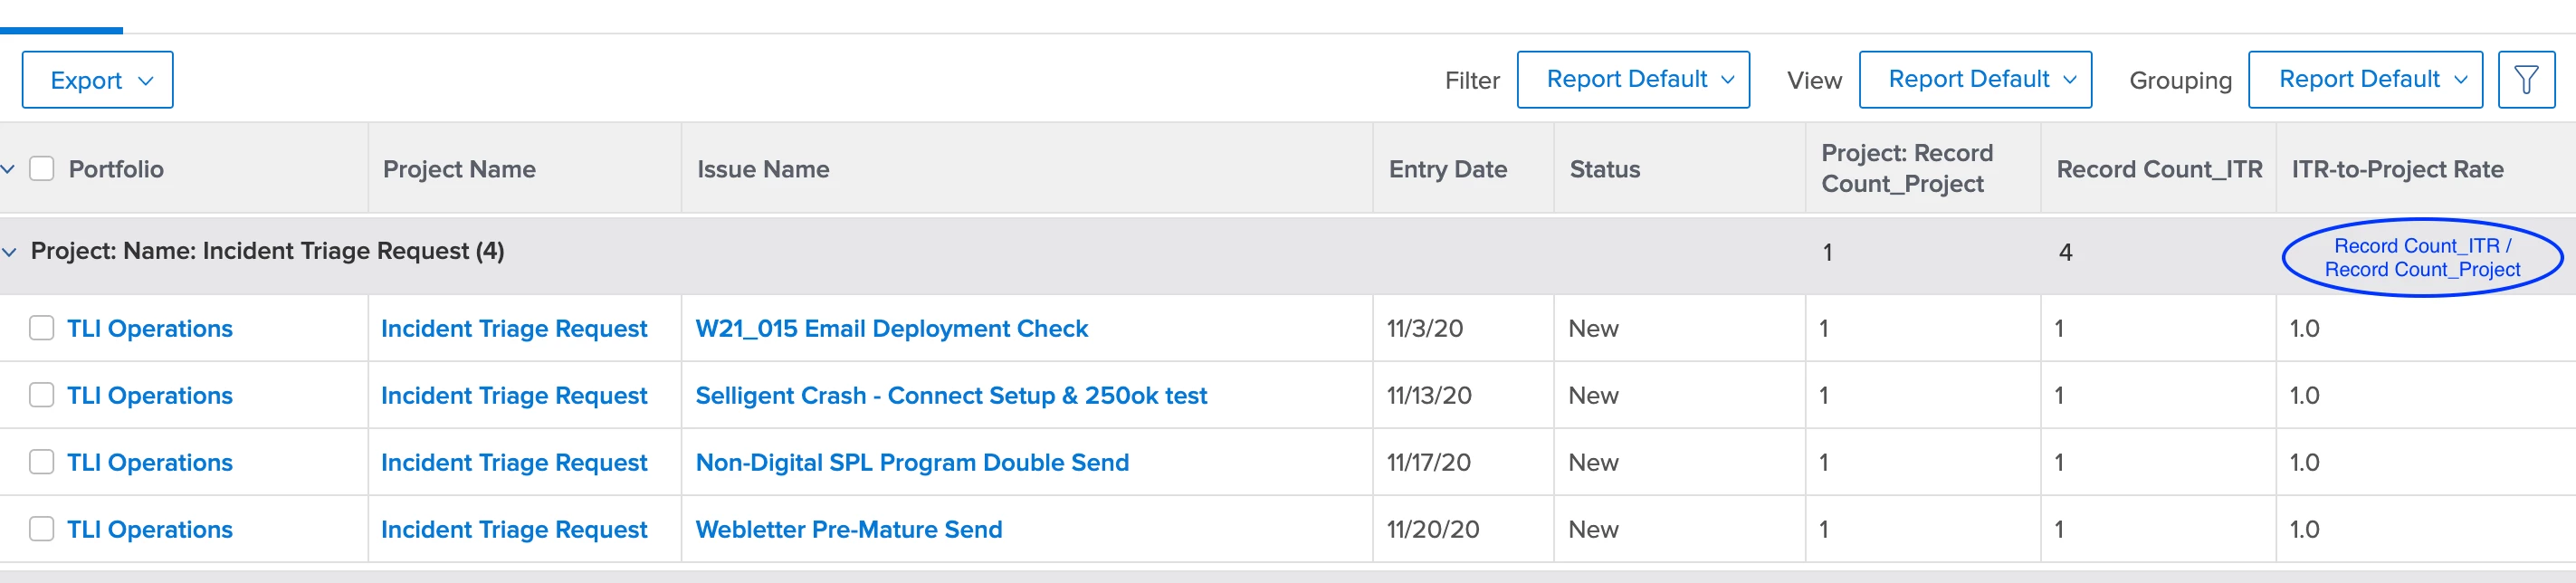Viewport: 2576px width, 583px height.
Task: Tick the Webletter Pre-Mature Send row checkbox
Action: 42,529
